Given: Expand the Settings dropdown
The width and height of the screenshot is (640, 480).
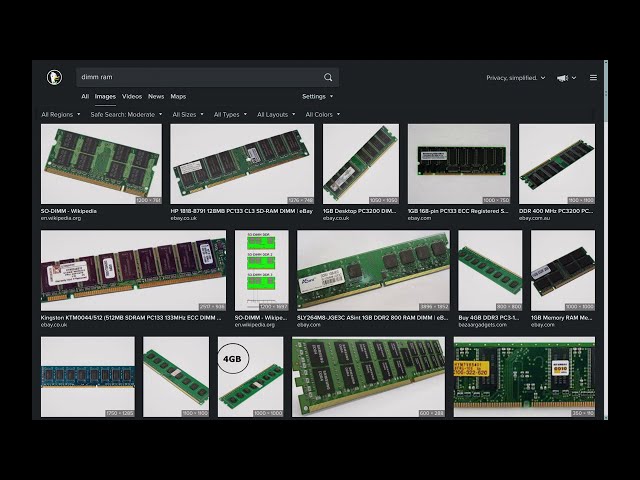Looking at the screenshot, I should (x=318, y=96).
